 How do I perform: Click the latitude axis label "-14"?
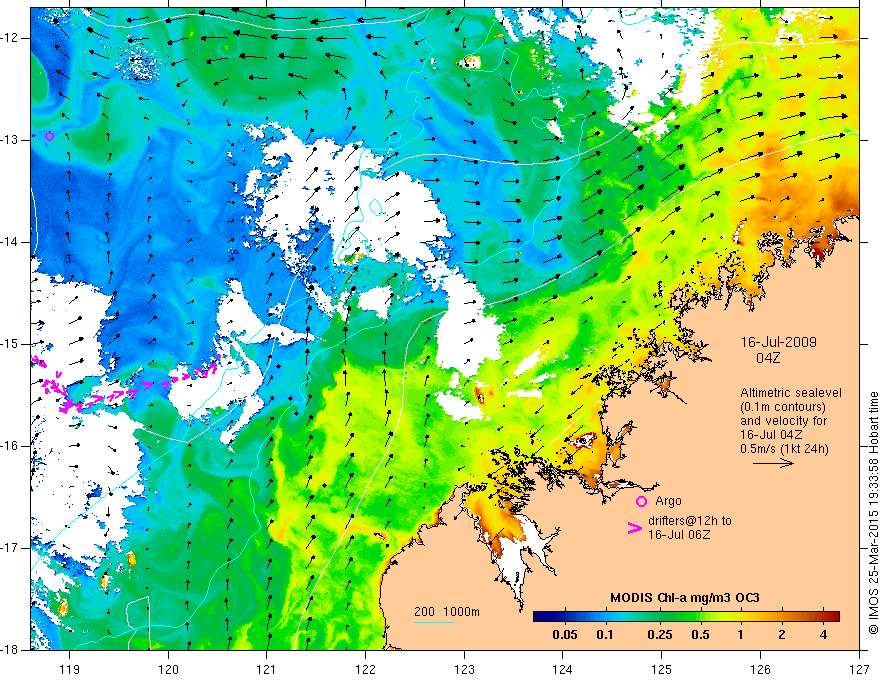tap(11, 242)
